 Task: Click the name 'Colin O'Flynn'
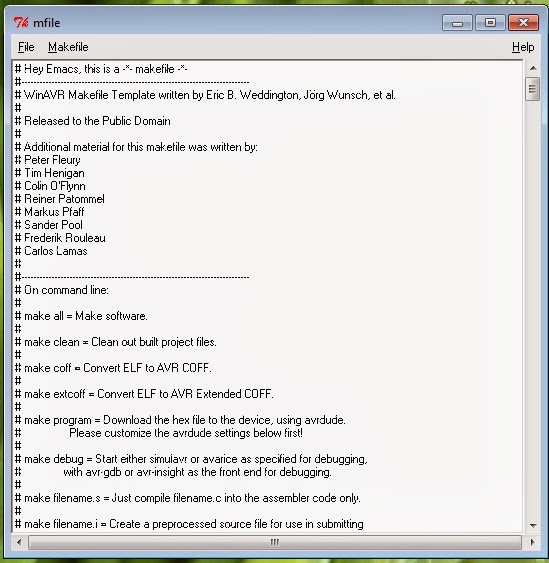[55, 186]
